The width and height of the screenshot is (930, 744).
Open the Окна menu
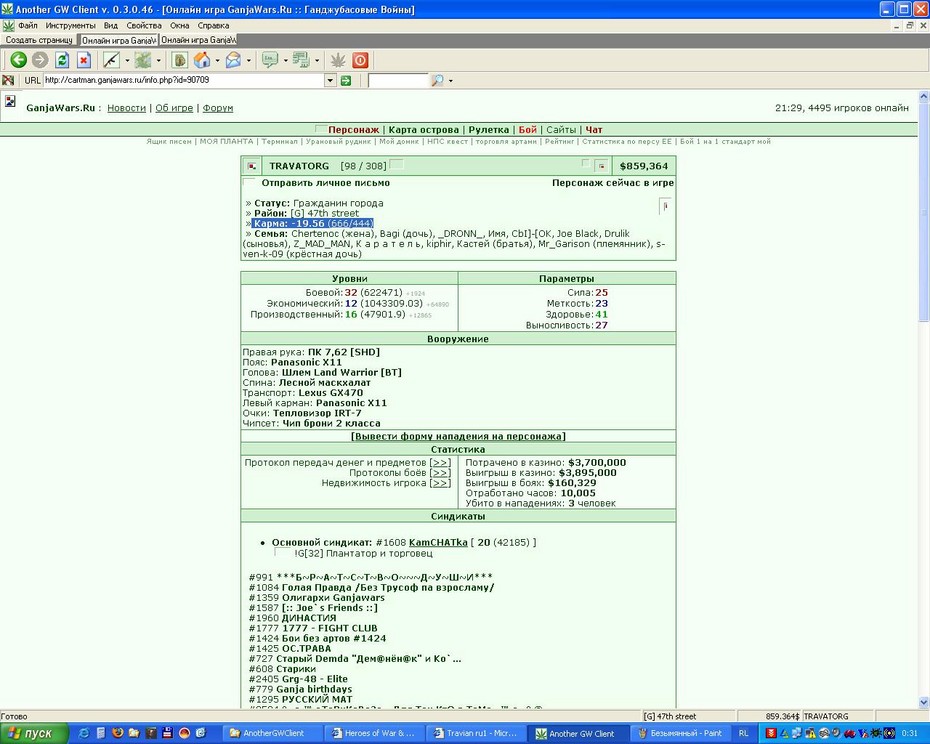click(180, 26)
